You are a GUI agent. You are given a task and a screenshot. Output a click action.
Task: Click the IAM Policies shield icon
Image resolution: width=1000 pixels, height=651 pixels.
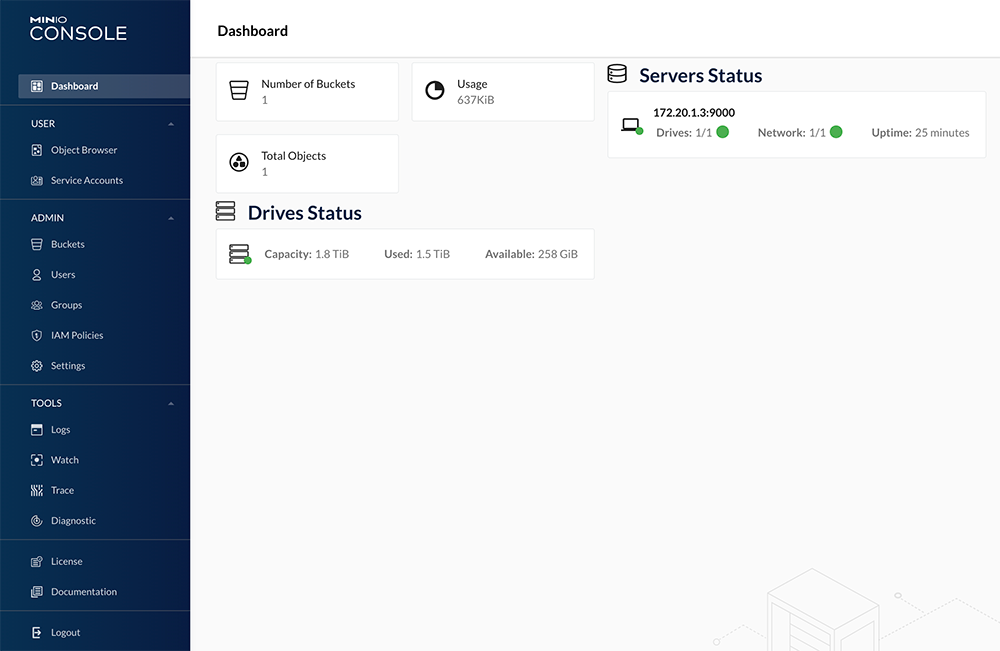pos(37,335)
